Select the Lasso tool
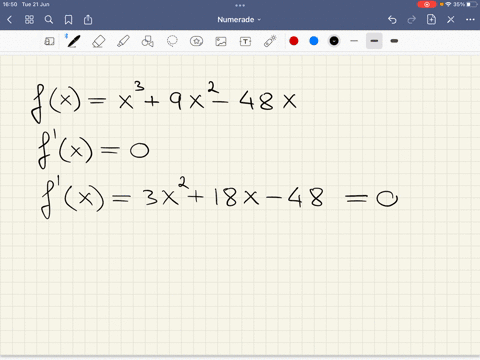This screenshot has height=360, width=480. 172,41
